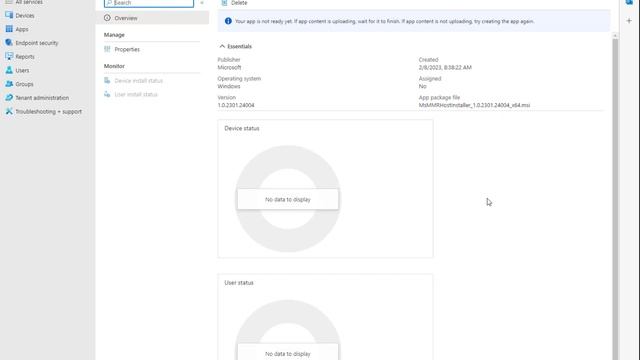Click the Overview circle icon
The image size is (640, 360).
coord(107,18)
